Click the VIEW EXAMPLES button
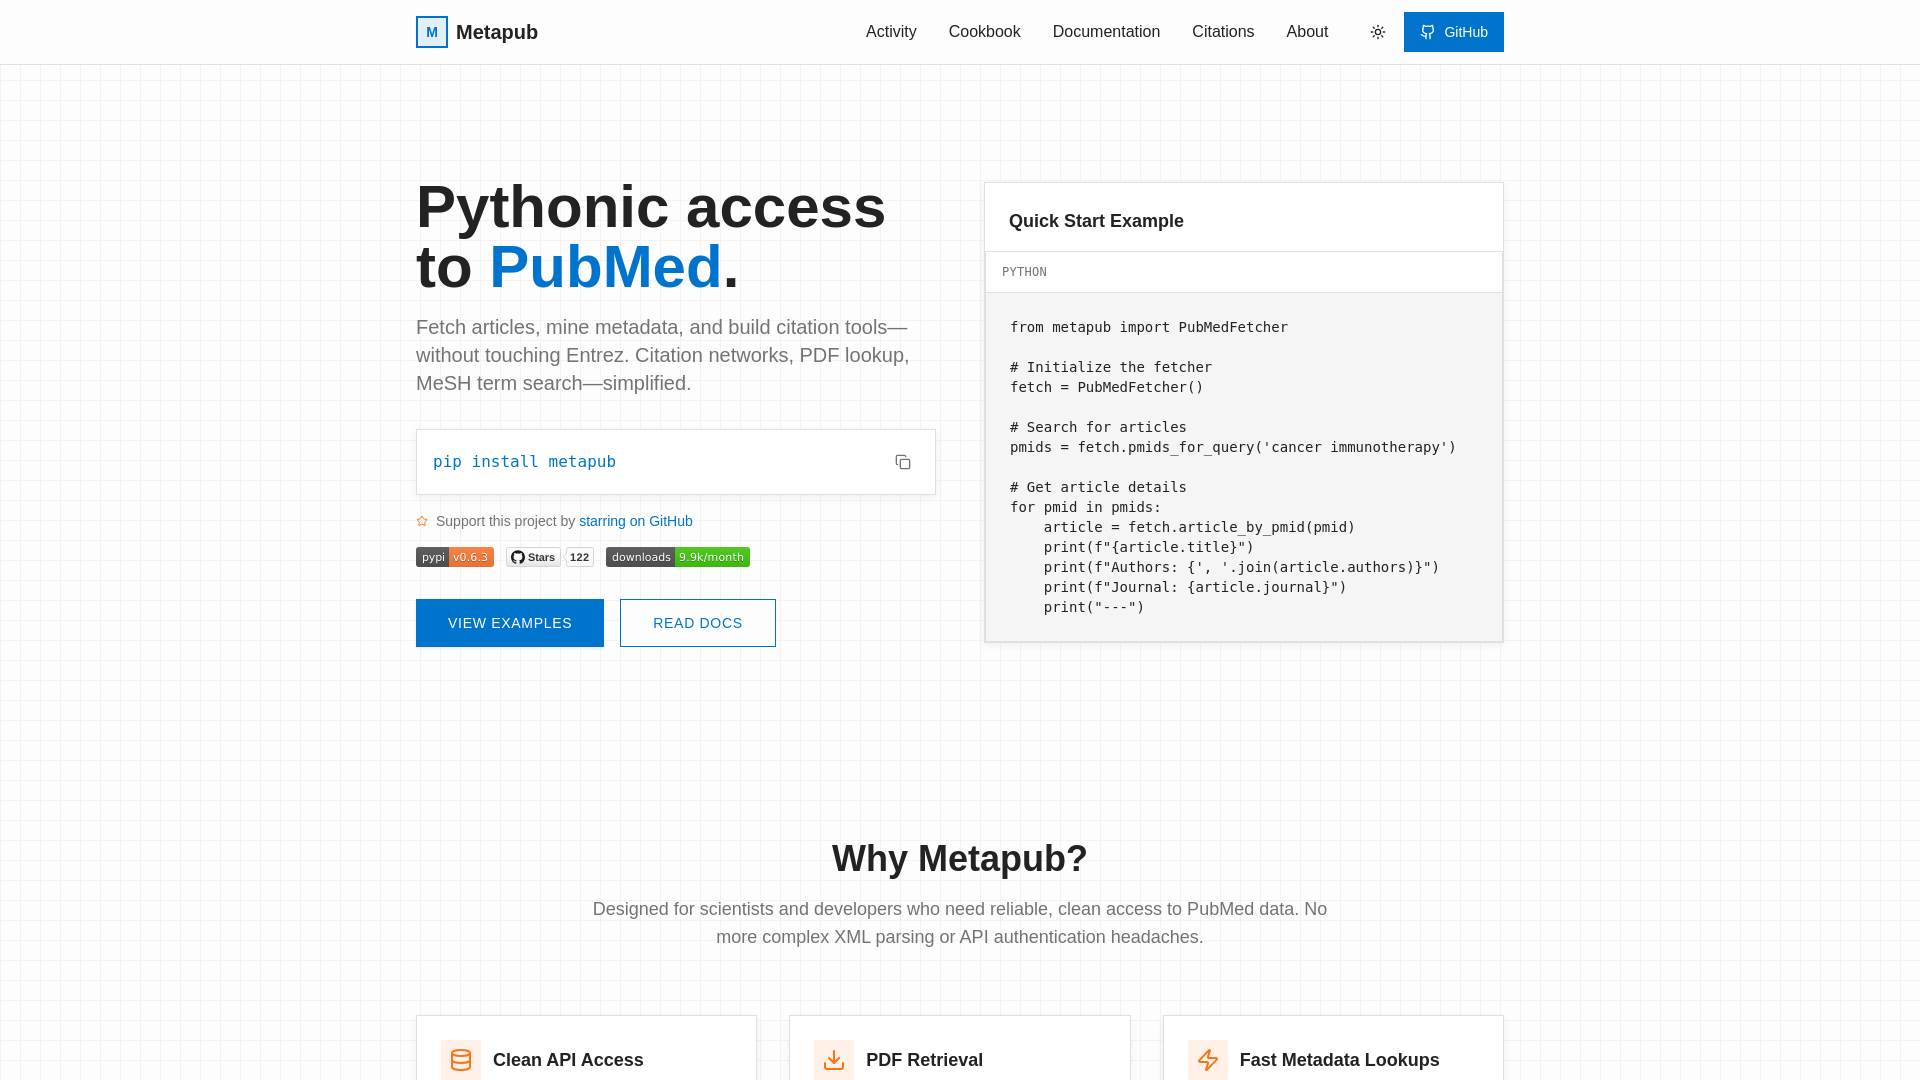 pyautogui.click(x=510, y=623)
